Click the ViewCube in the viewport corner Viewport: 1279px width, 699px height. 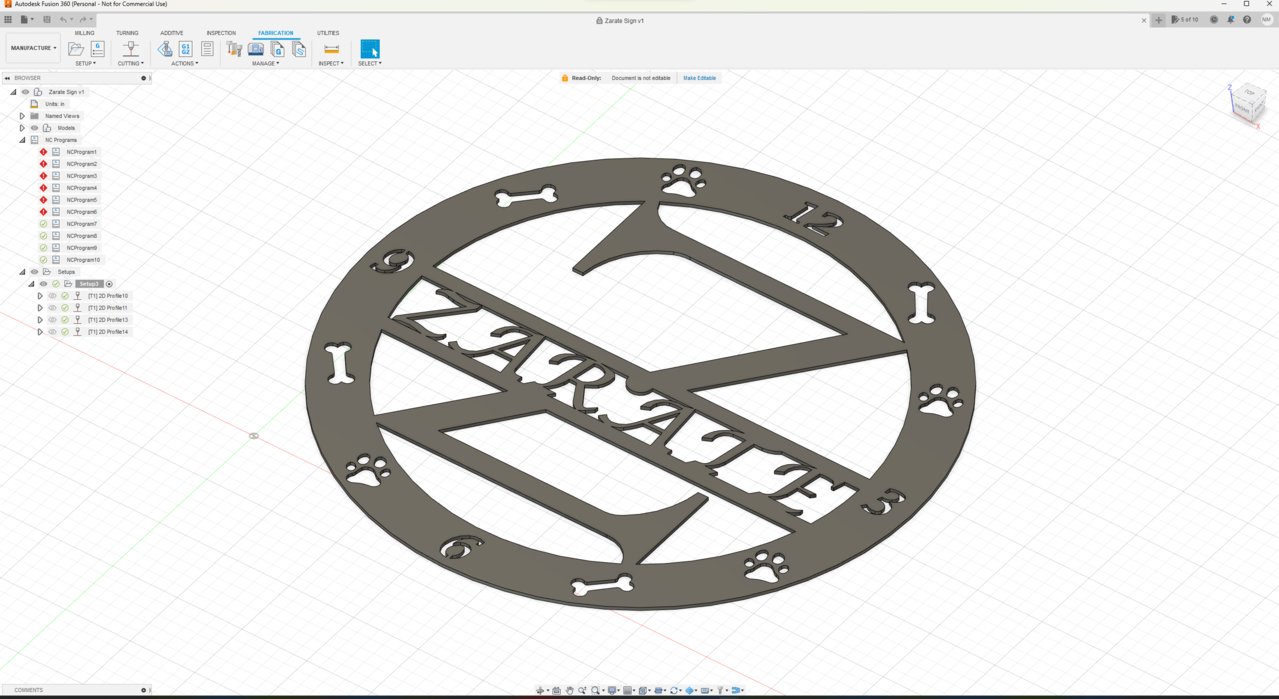(x=1247, y=101)
